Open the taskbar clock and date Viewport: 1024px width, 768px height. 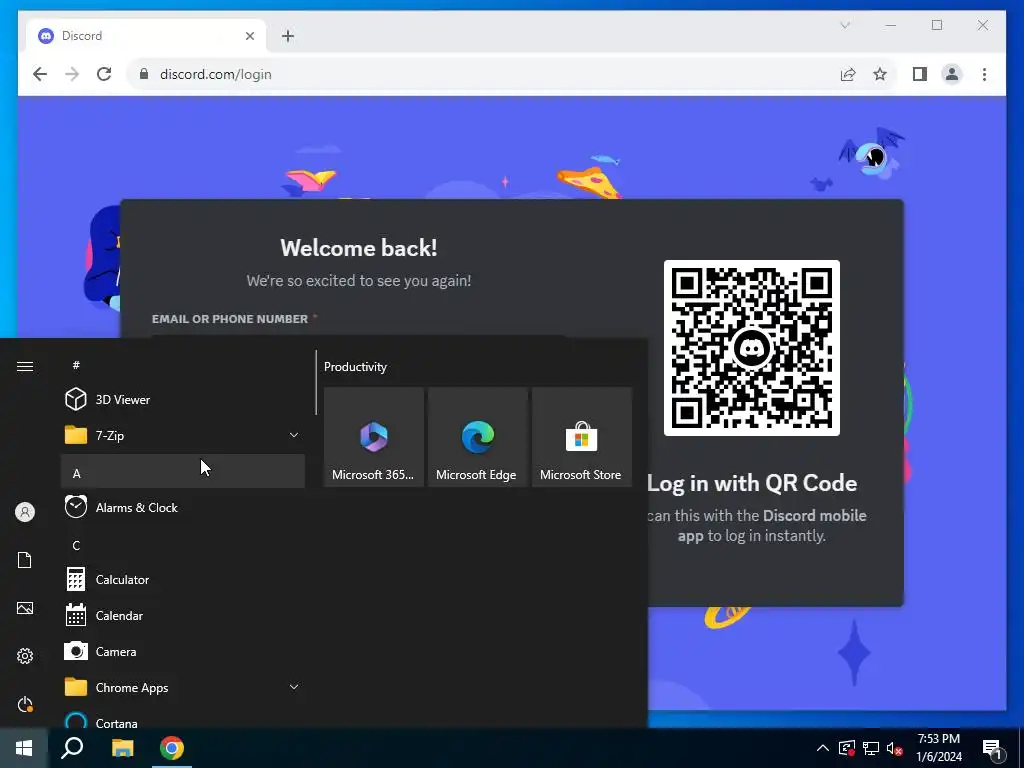pyautogui.click(x=938, y=748)
